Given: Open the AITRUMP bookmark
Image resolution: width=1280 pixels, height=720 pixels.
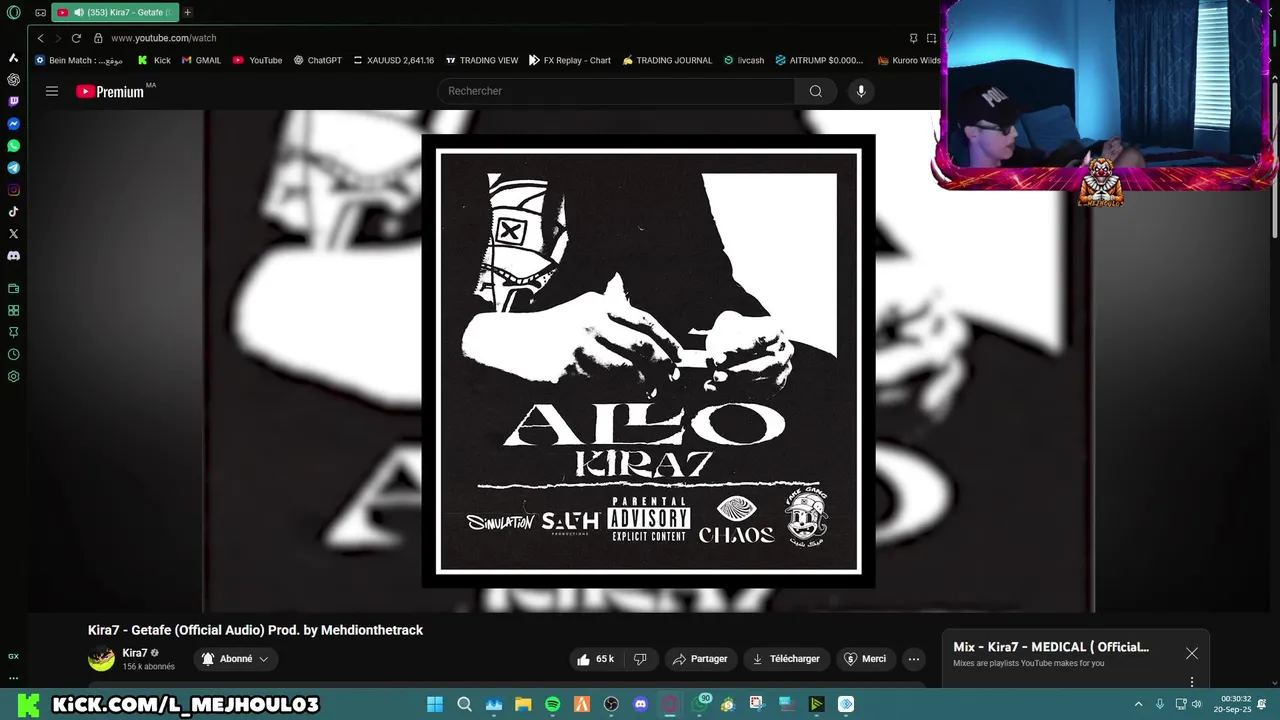Looking at the screenshot, I should [x=819, y=60].
